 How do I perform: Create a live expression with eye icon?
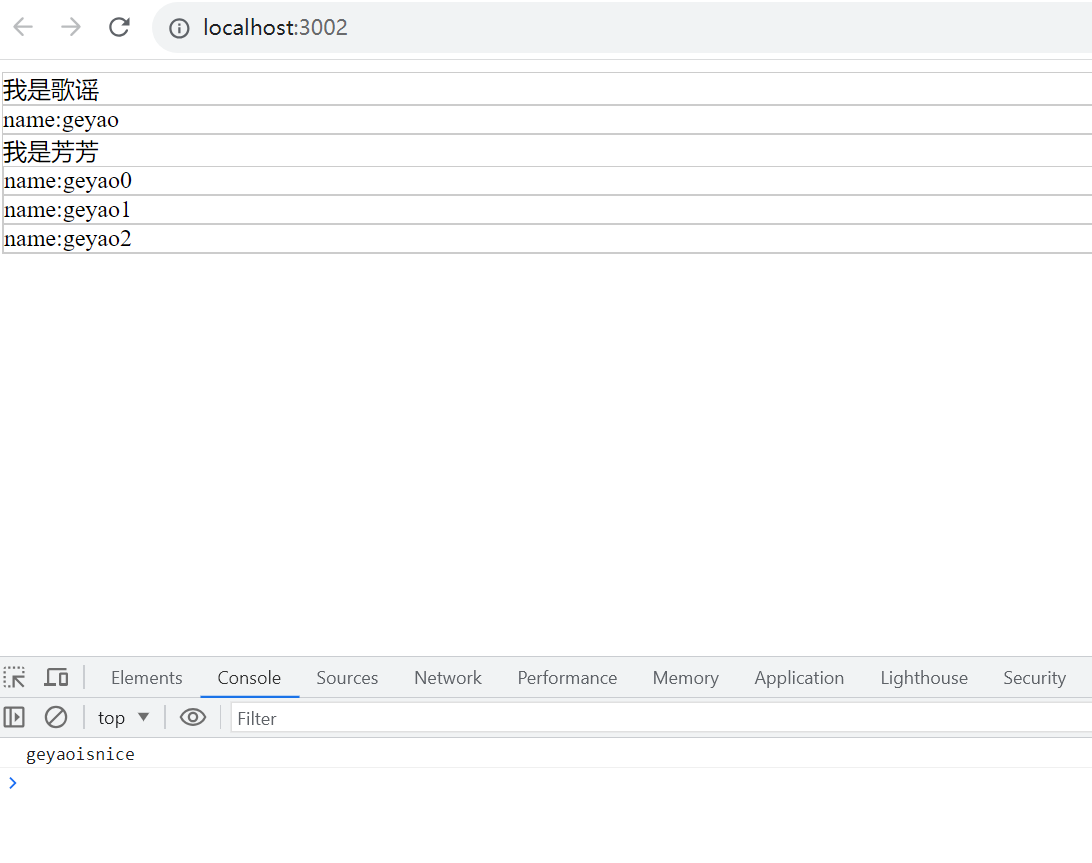point(193,717)
